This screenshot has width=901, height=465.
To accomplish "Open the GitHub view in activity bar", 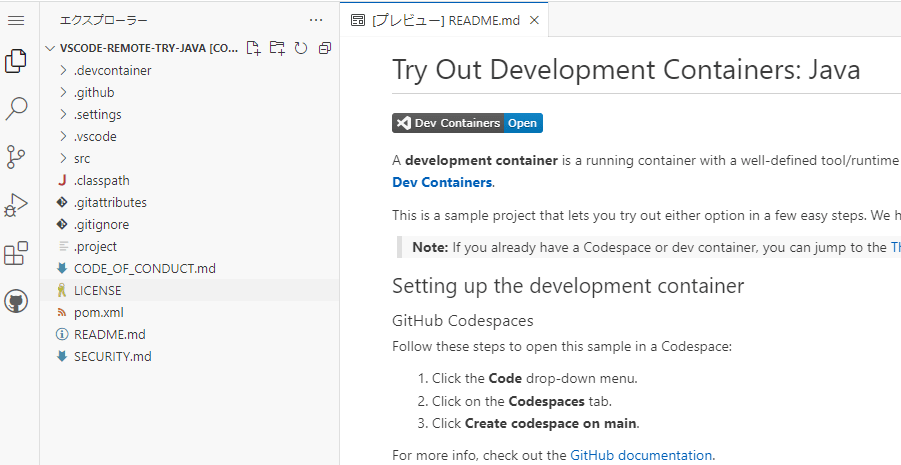I will (16, 301).
